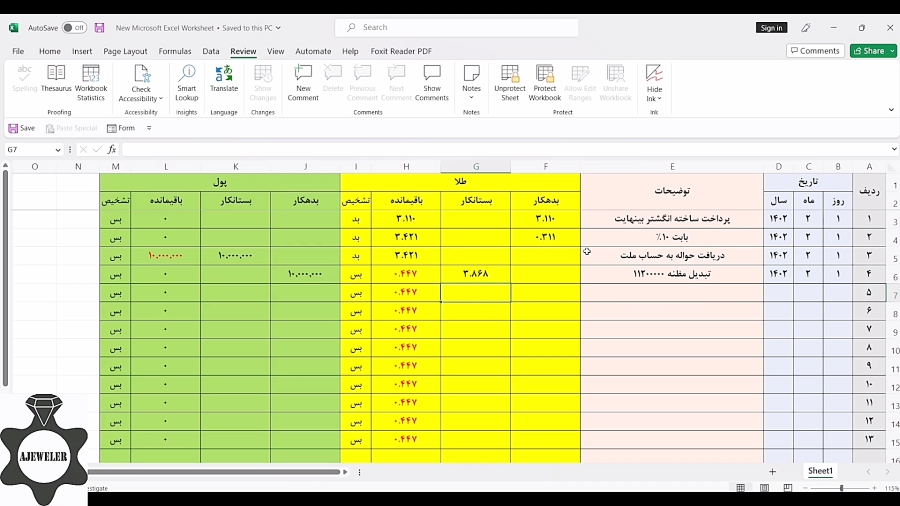Open the Name Box dropdown arrow

click(58, 150)
